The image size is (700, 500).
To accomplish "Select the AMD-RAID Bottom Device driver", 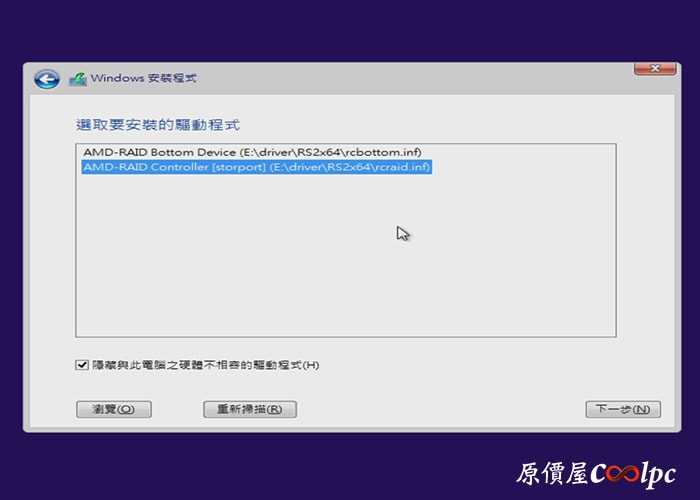I will (252, 152).
